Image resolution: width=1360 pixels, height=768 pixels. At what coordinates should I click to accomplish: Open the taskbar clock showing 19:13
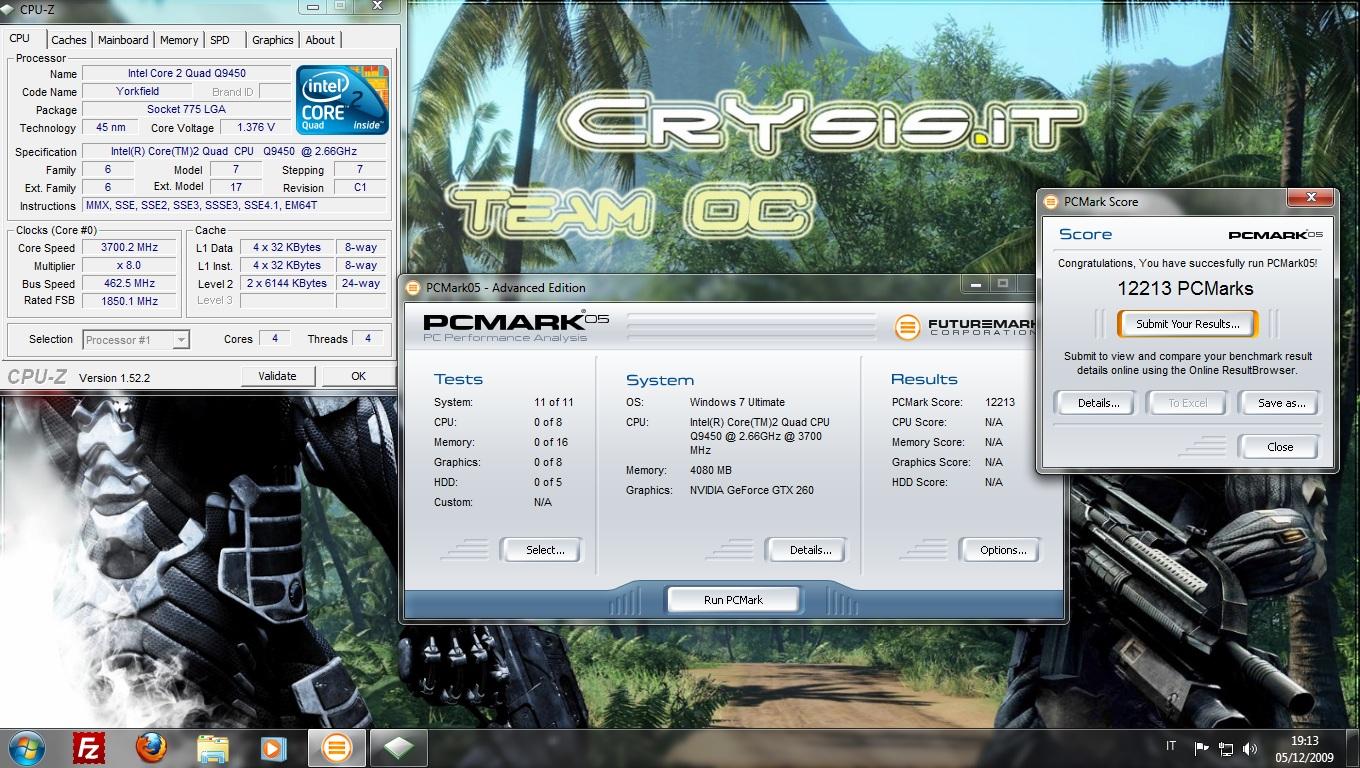(x=1305, y=748)
